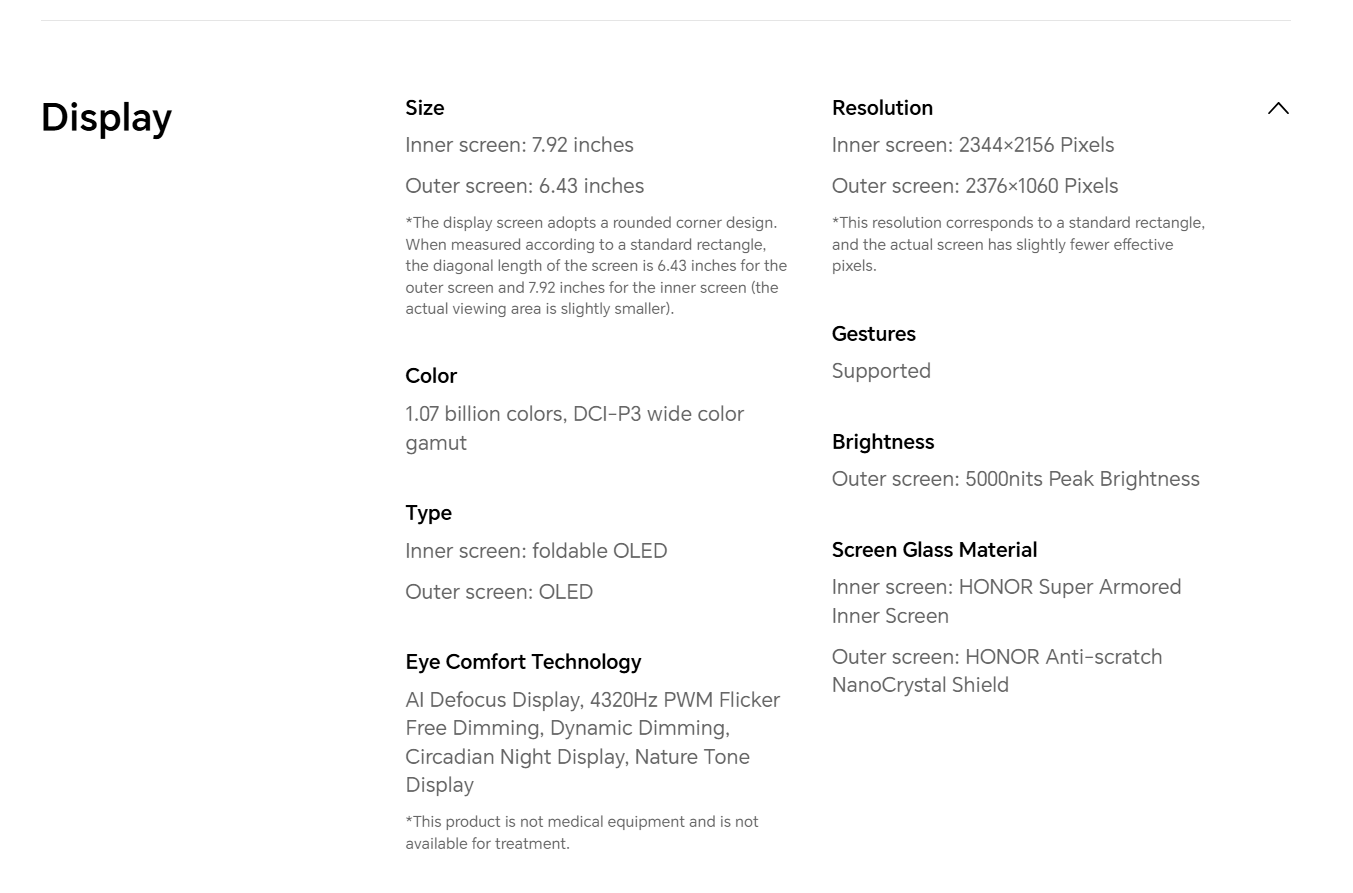This screenshot has width=1353, height=893.
Task: Click the Size spec label
Action: [x=425, y=108]
